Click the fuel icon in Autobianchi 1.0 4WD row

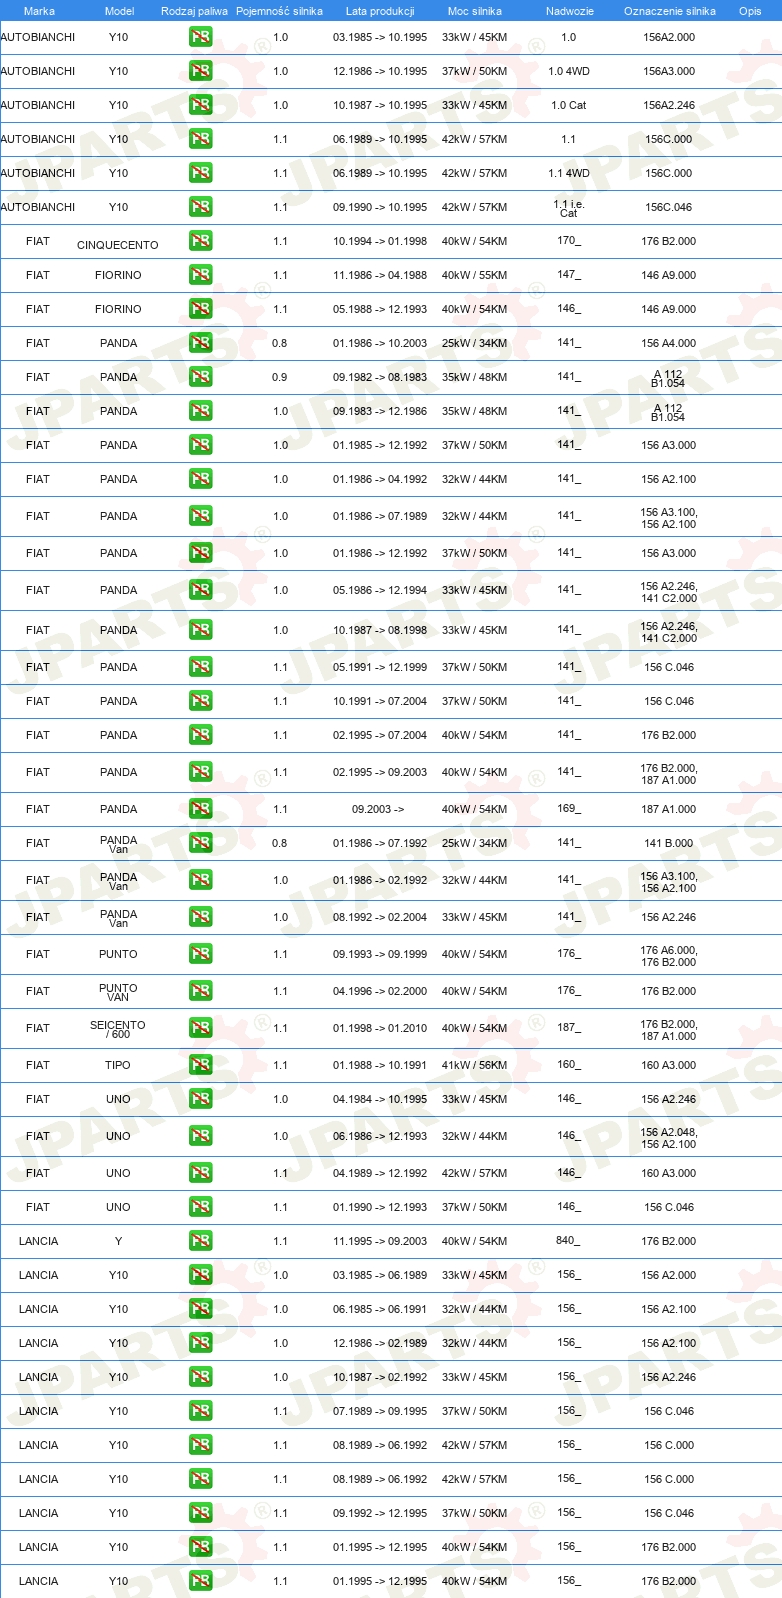coord(201,71)
